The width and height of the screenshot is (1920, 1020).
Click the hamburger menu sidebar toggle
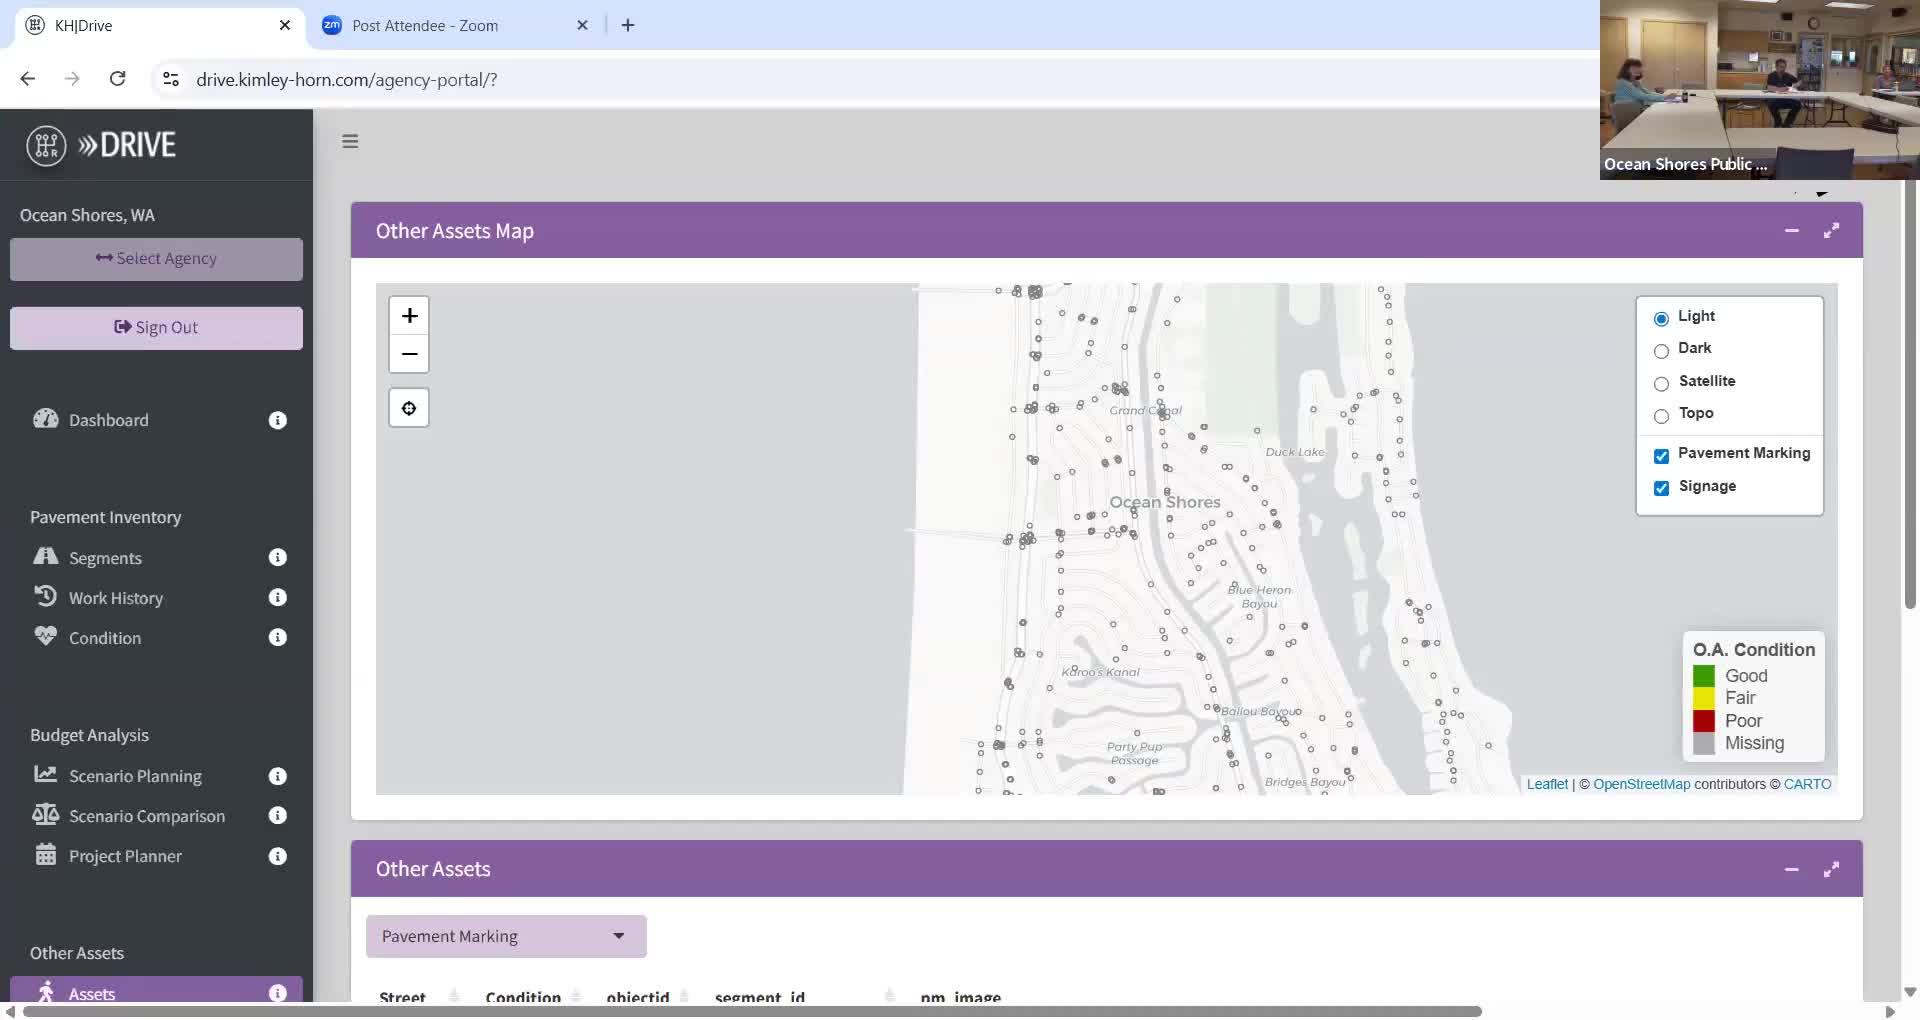click(x=350, y=141)
